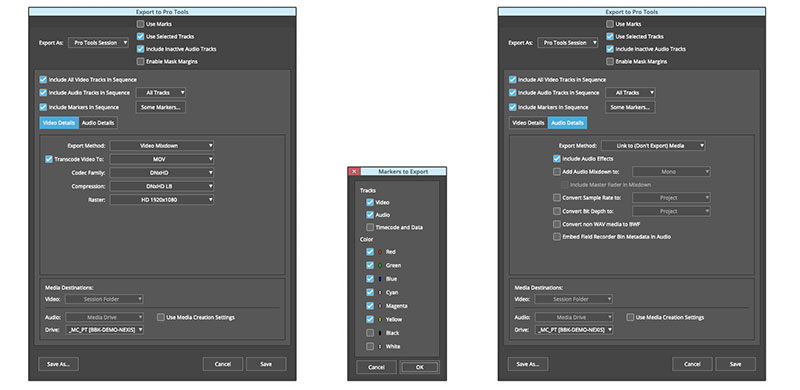Uncheck Include Markers in Sequence, right dialog

513,108
